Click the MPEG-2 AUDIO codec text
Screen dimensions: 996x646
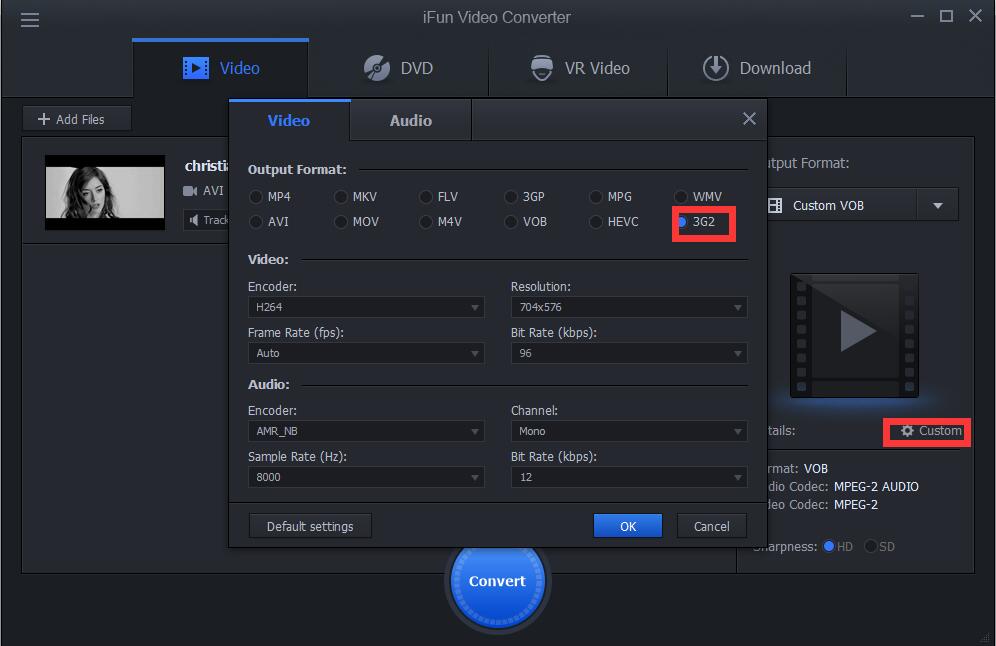876,487
